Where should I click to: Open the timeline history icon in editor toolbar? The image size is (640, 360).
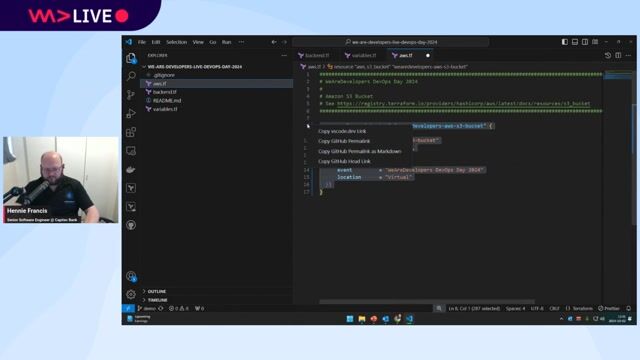click(x=608, y=56)
